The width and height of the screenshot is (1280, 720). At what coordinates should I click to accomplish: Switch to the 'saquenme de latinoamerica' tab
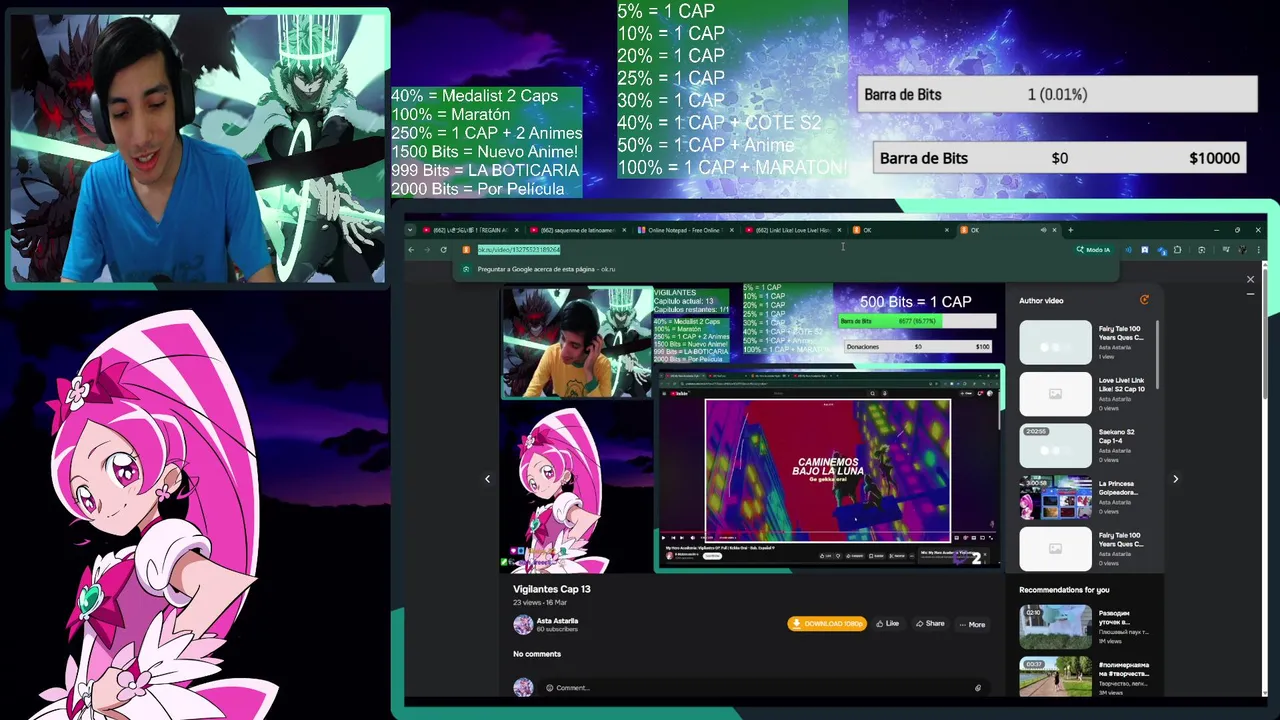point(577,230)
